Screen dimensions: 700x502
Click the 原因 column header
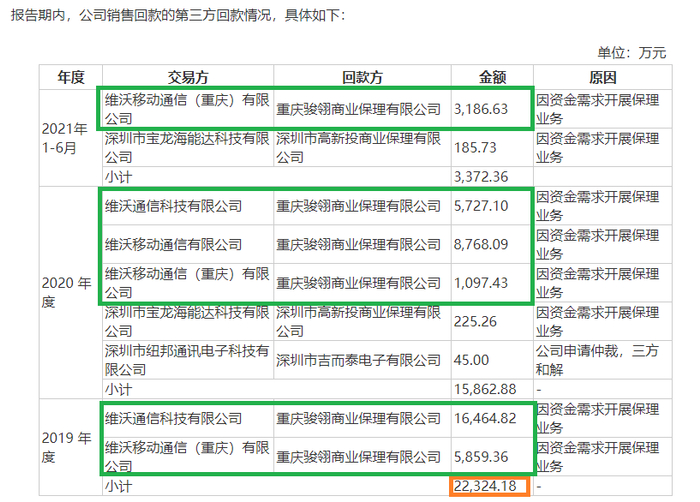[603, 77]
